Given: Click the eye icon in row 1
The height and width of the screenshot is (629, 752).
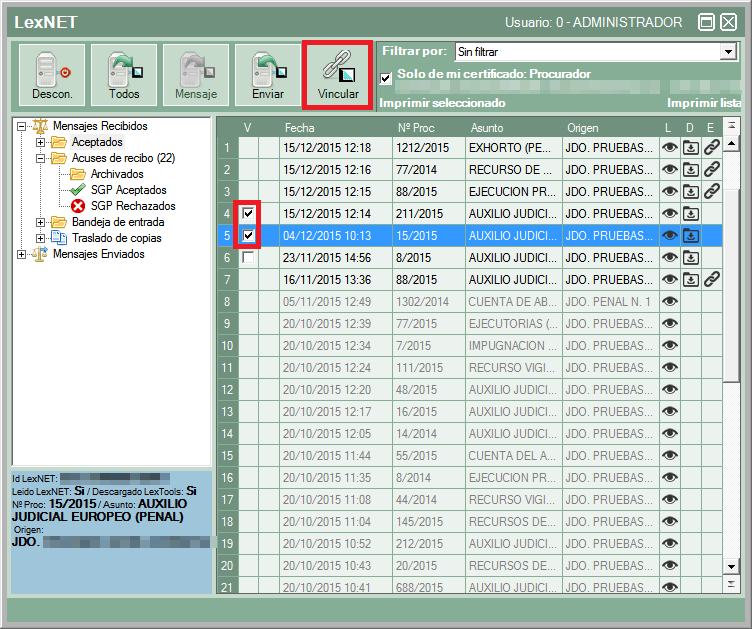Looking at the screenshot, I should (x=670, y=148).
